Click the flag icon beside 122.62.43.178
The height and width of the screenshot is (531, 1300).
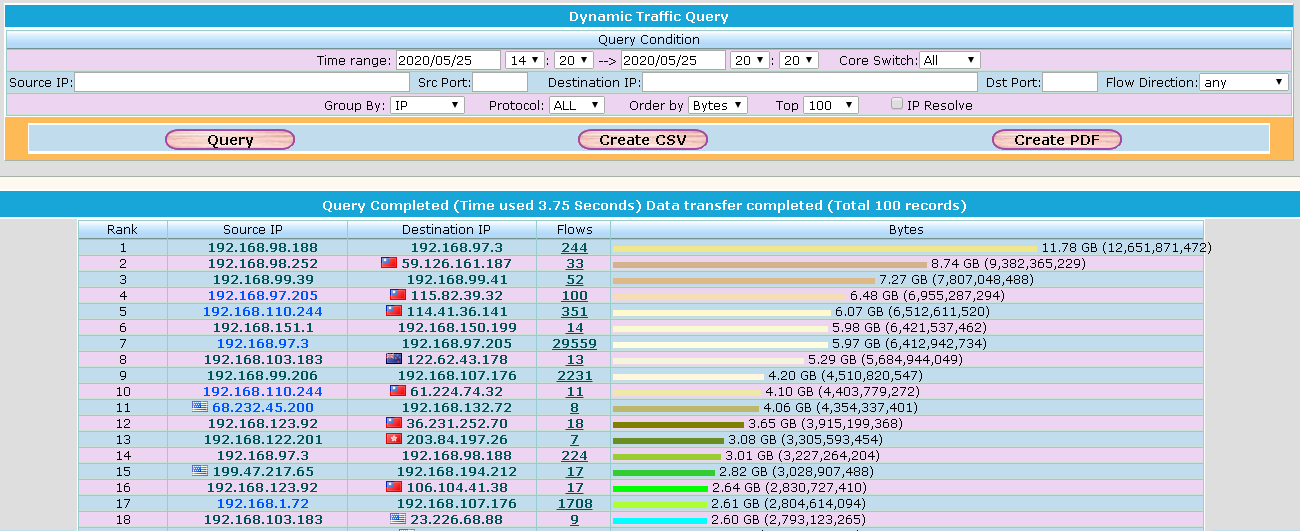[394, 359]
